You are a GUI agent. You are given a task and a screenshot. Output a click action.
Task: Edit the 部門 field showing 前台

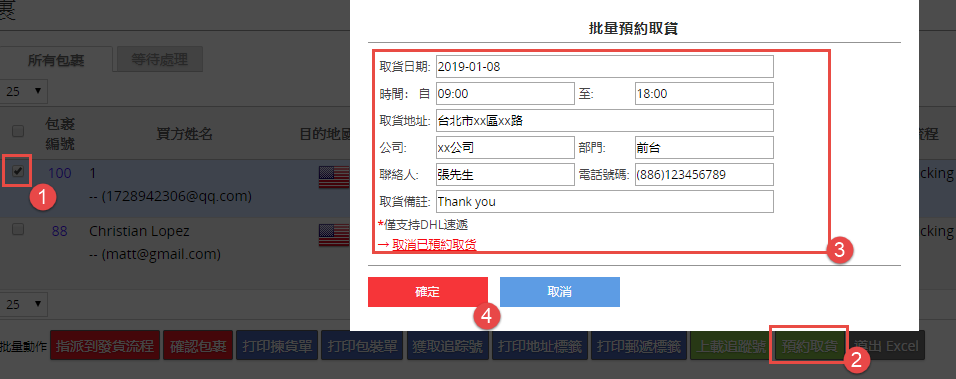[704, 147]
